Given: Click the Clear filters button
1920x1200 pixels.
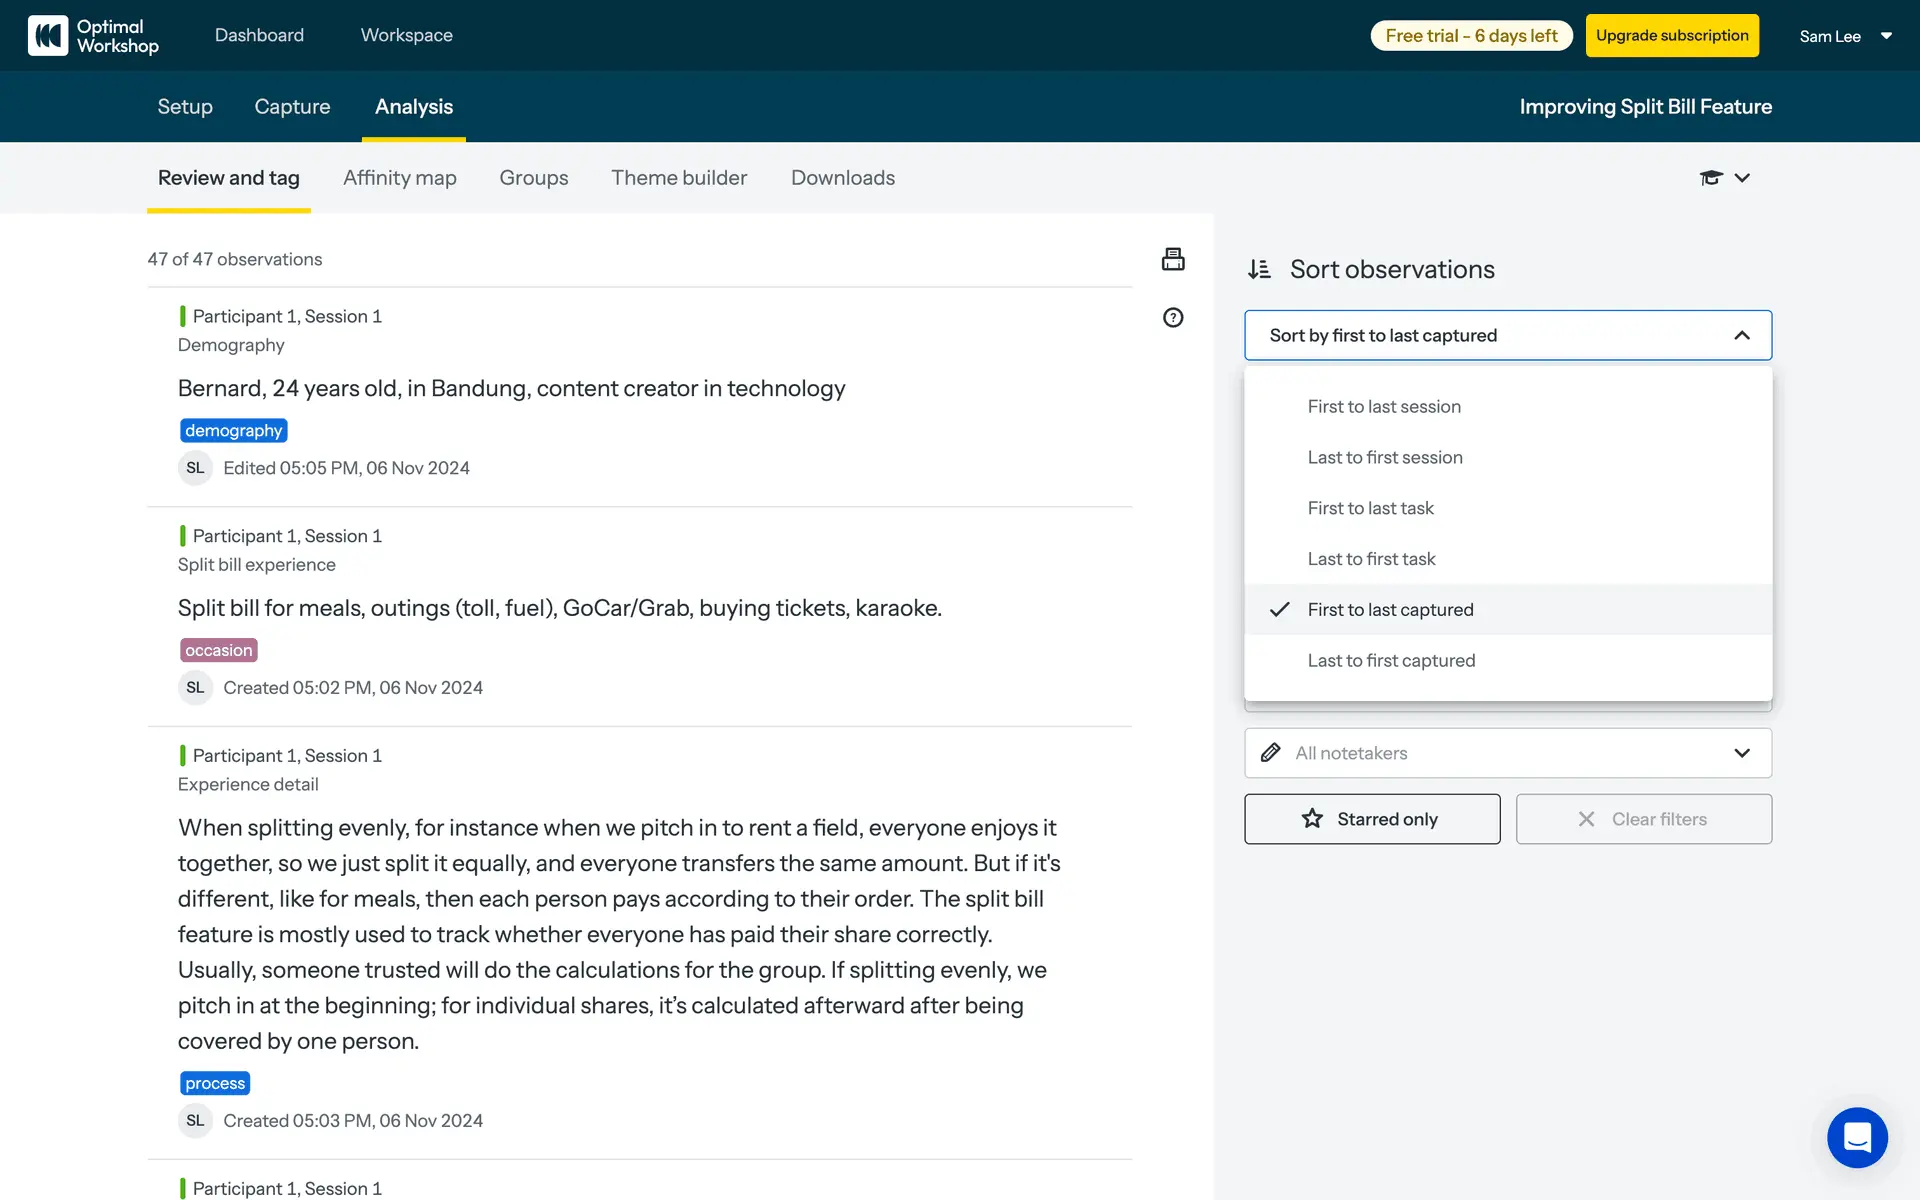Looking at the screenshot, I should 1643,819.
